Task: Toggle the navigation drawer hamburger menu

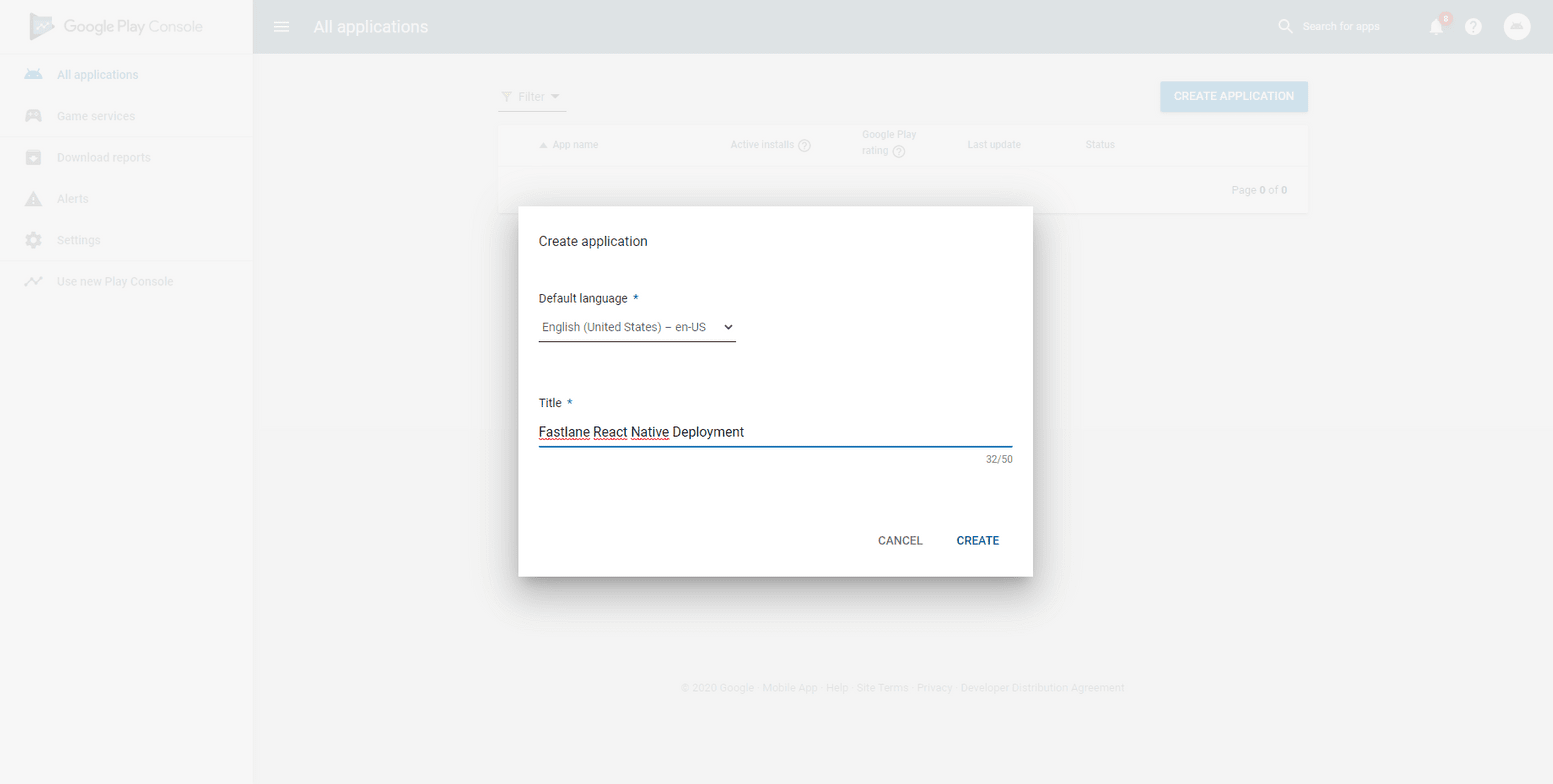Action: coord(281,27)
